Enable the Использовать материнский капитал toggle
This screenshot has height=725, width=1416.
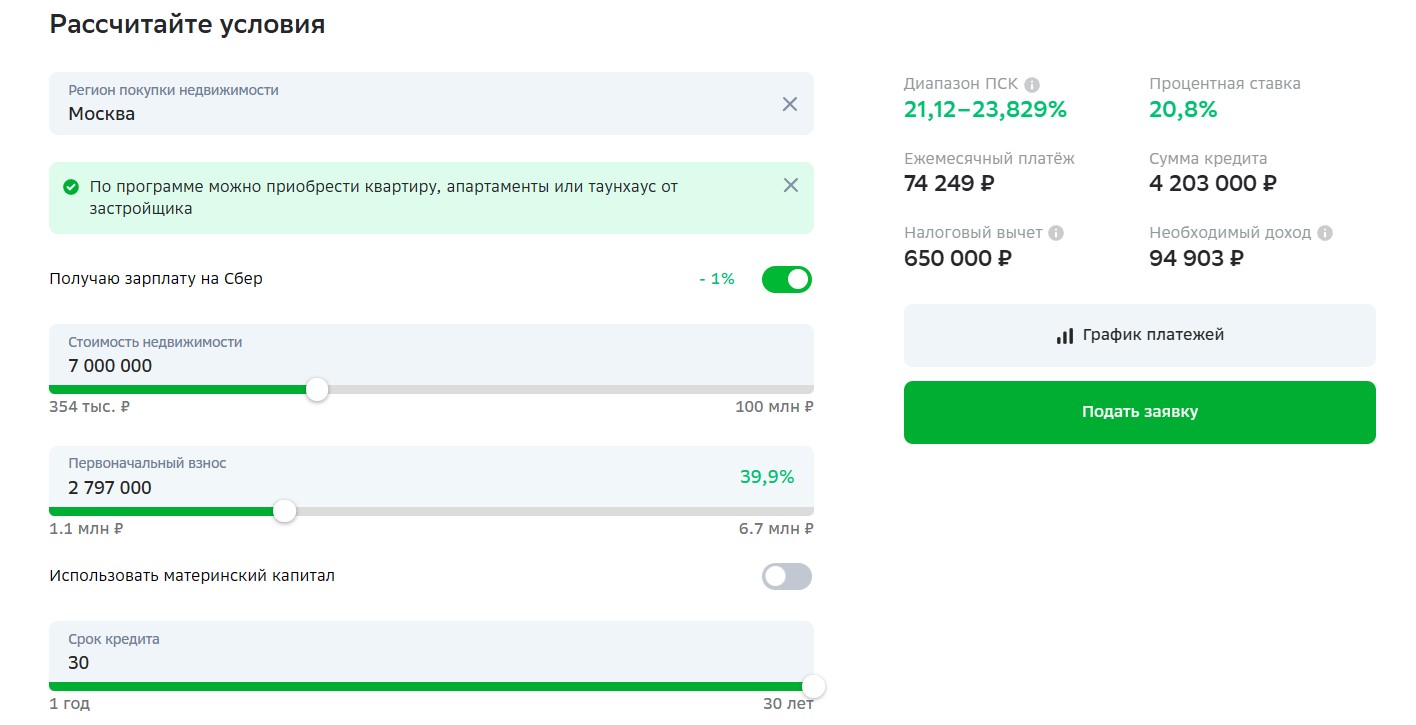(787, 577)
